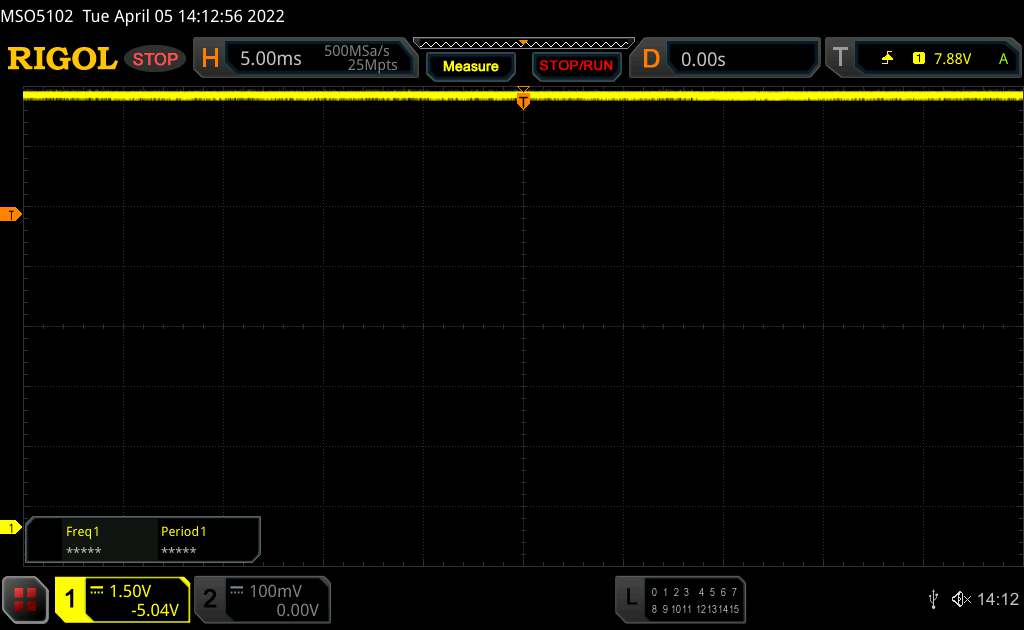Screen dimensions: 1024x630
Task: Toggle channel 1 using its number badge
Action: (71, 599)
